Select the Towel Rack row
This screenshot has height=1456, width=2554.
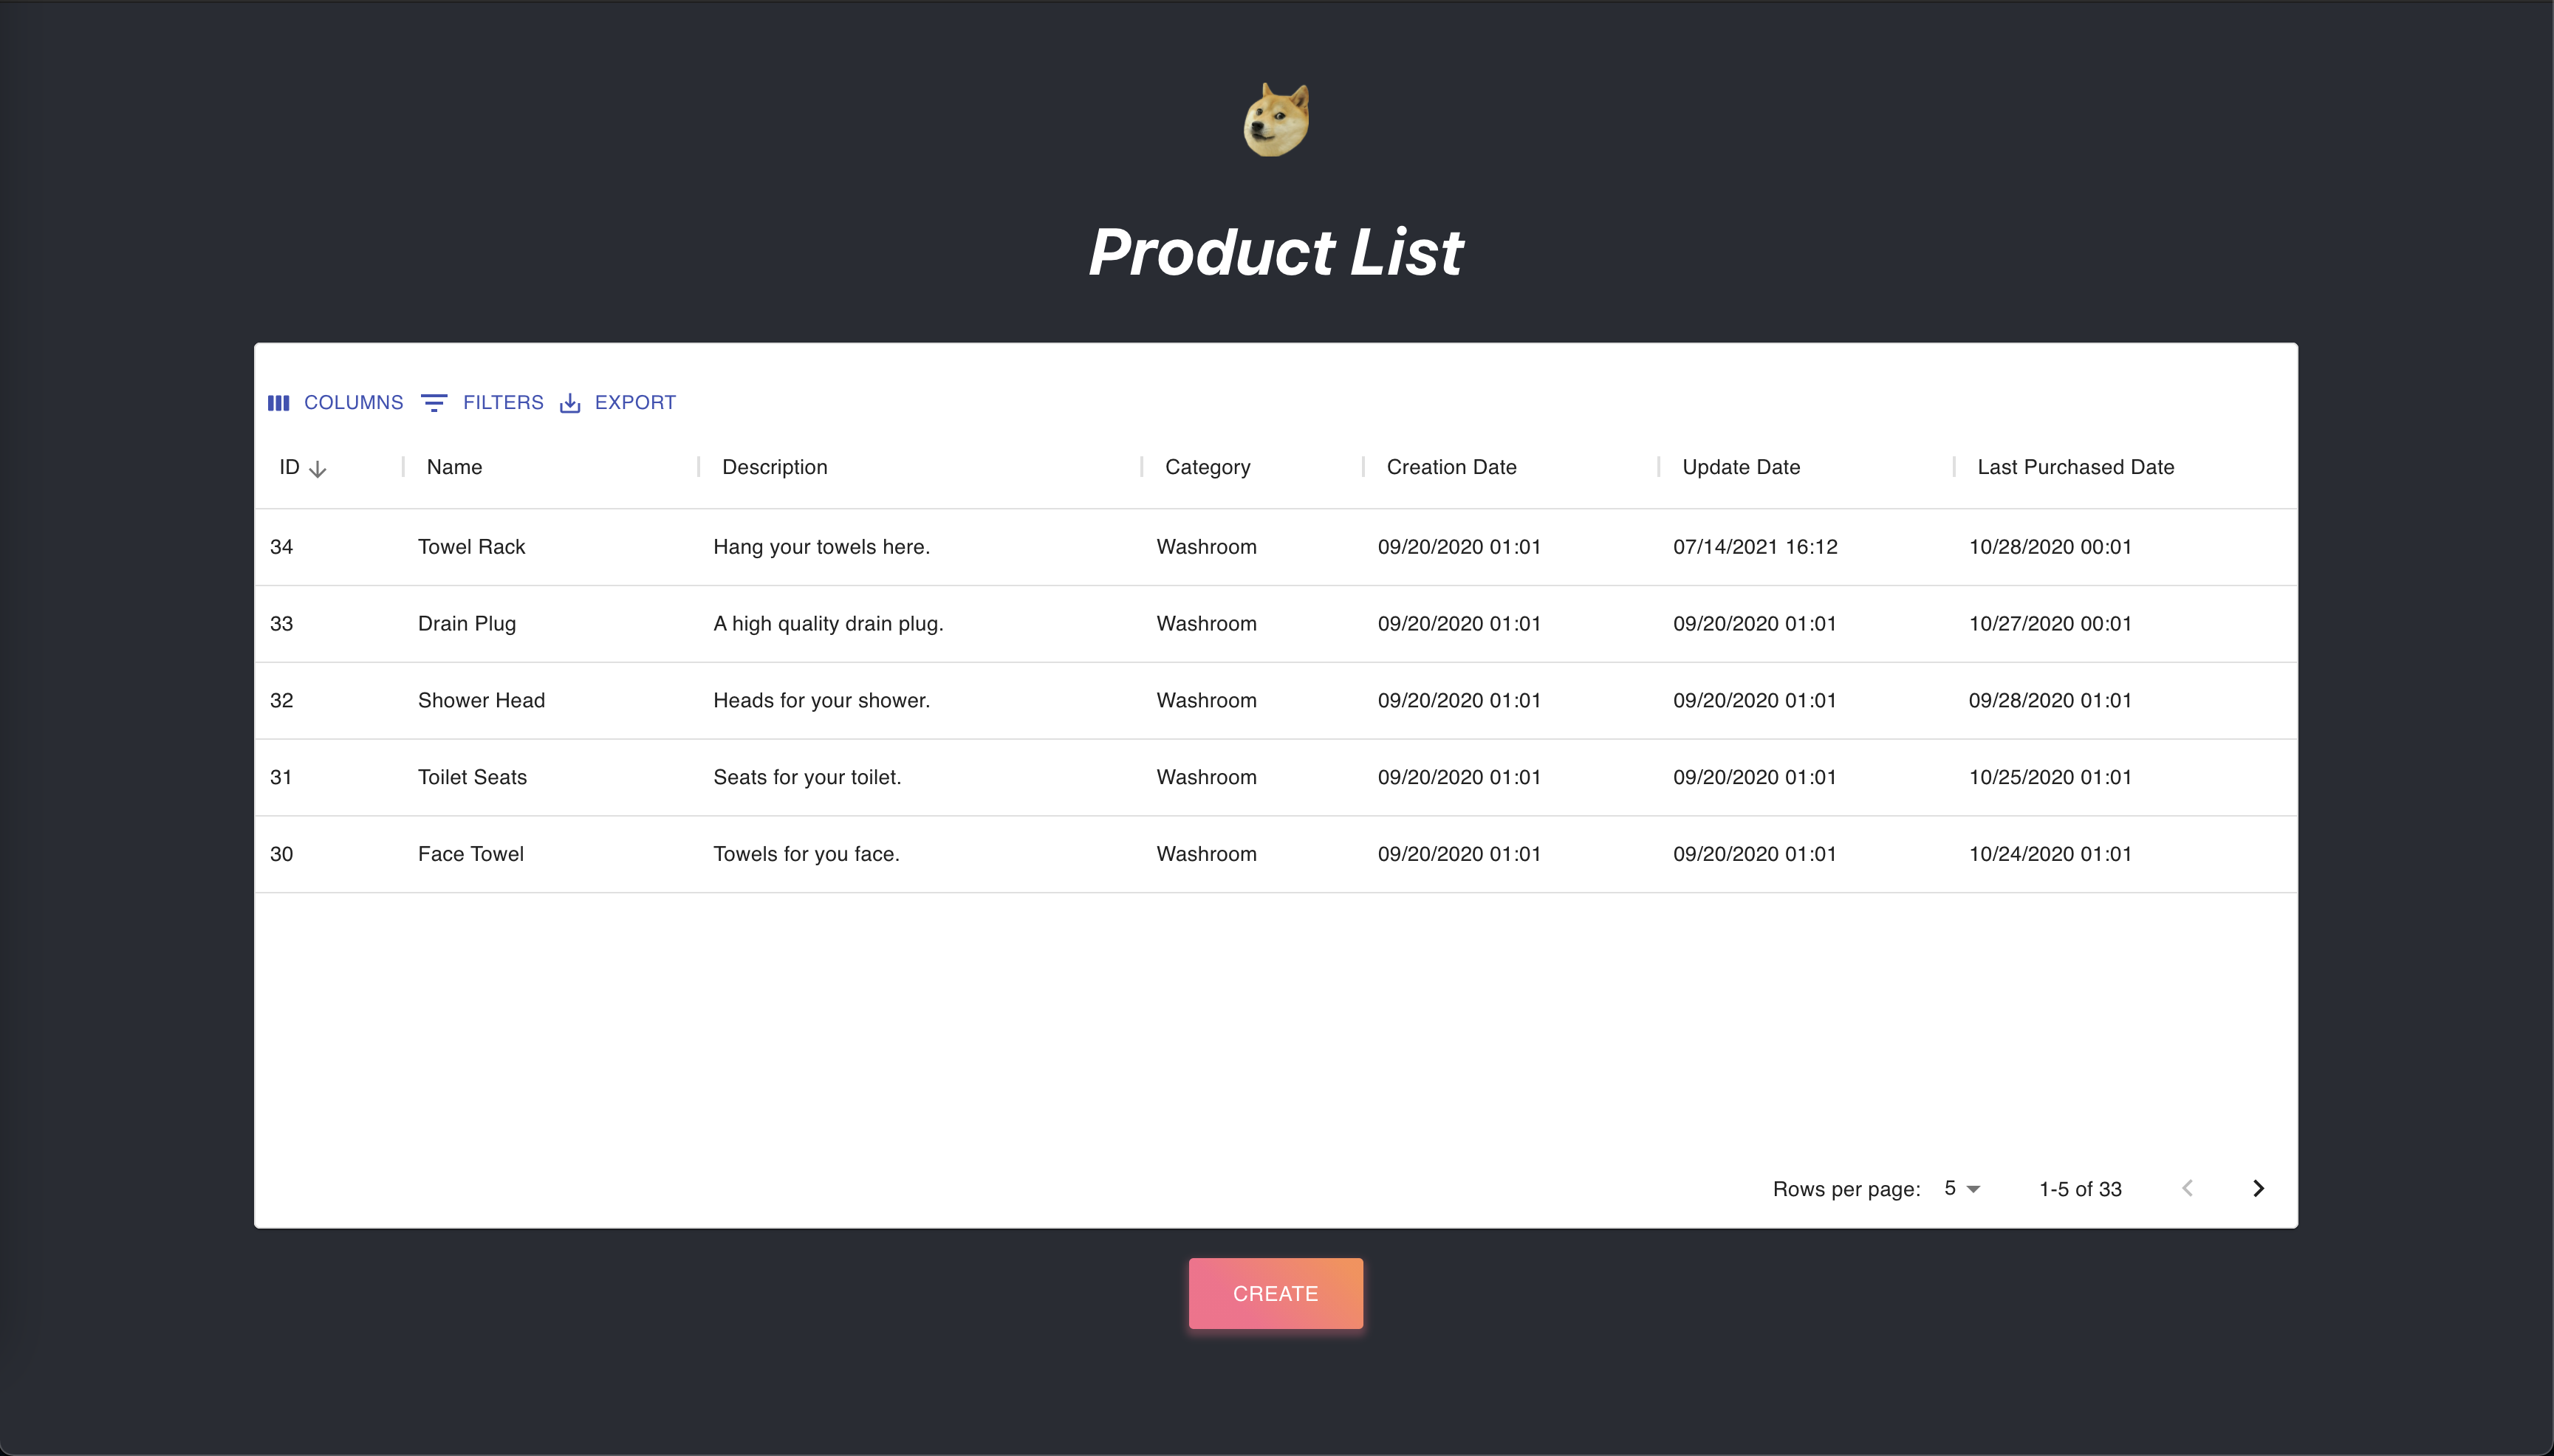coord(471,547)
